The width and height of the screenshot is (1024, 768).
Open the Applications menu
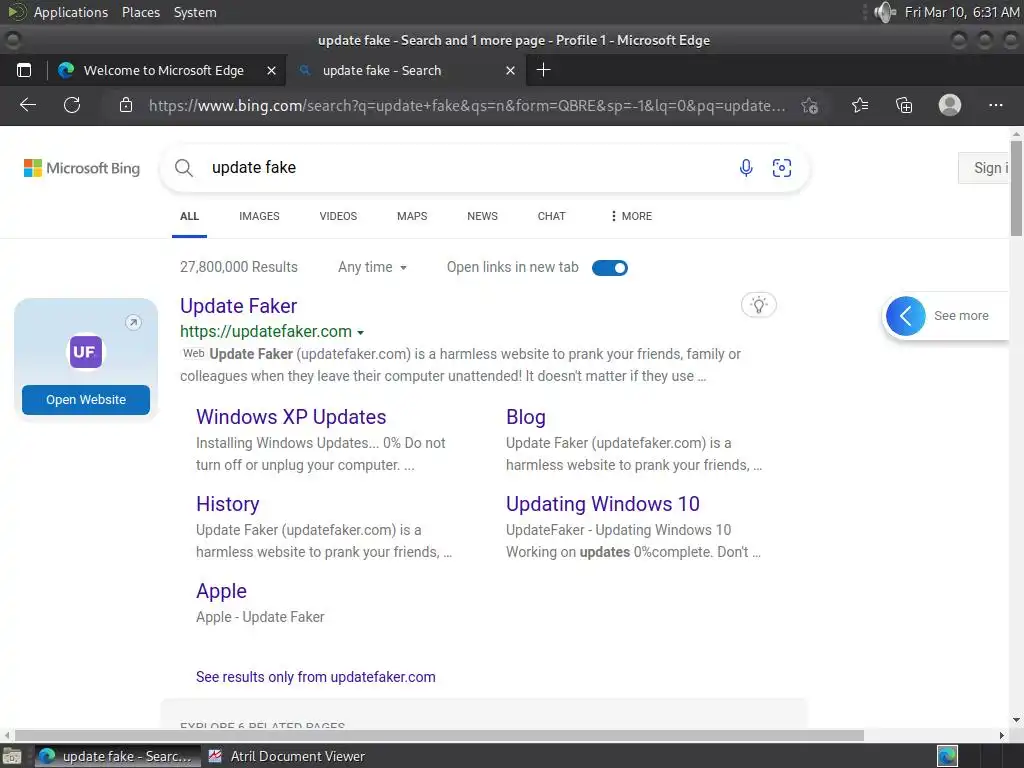tap(71, 12)
